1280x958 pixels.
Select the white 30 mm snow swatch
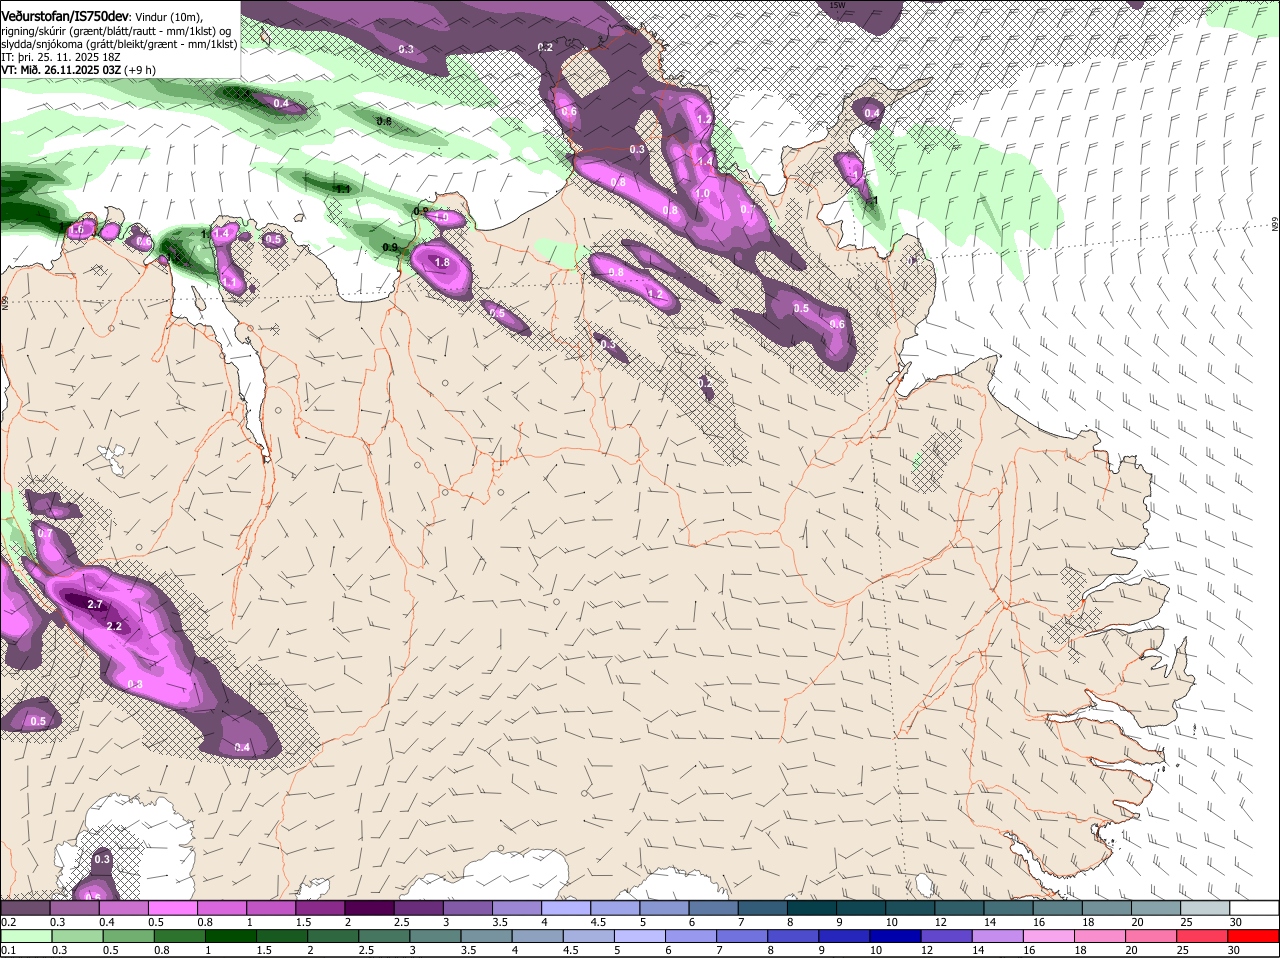coord(1254,908)
